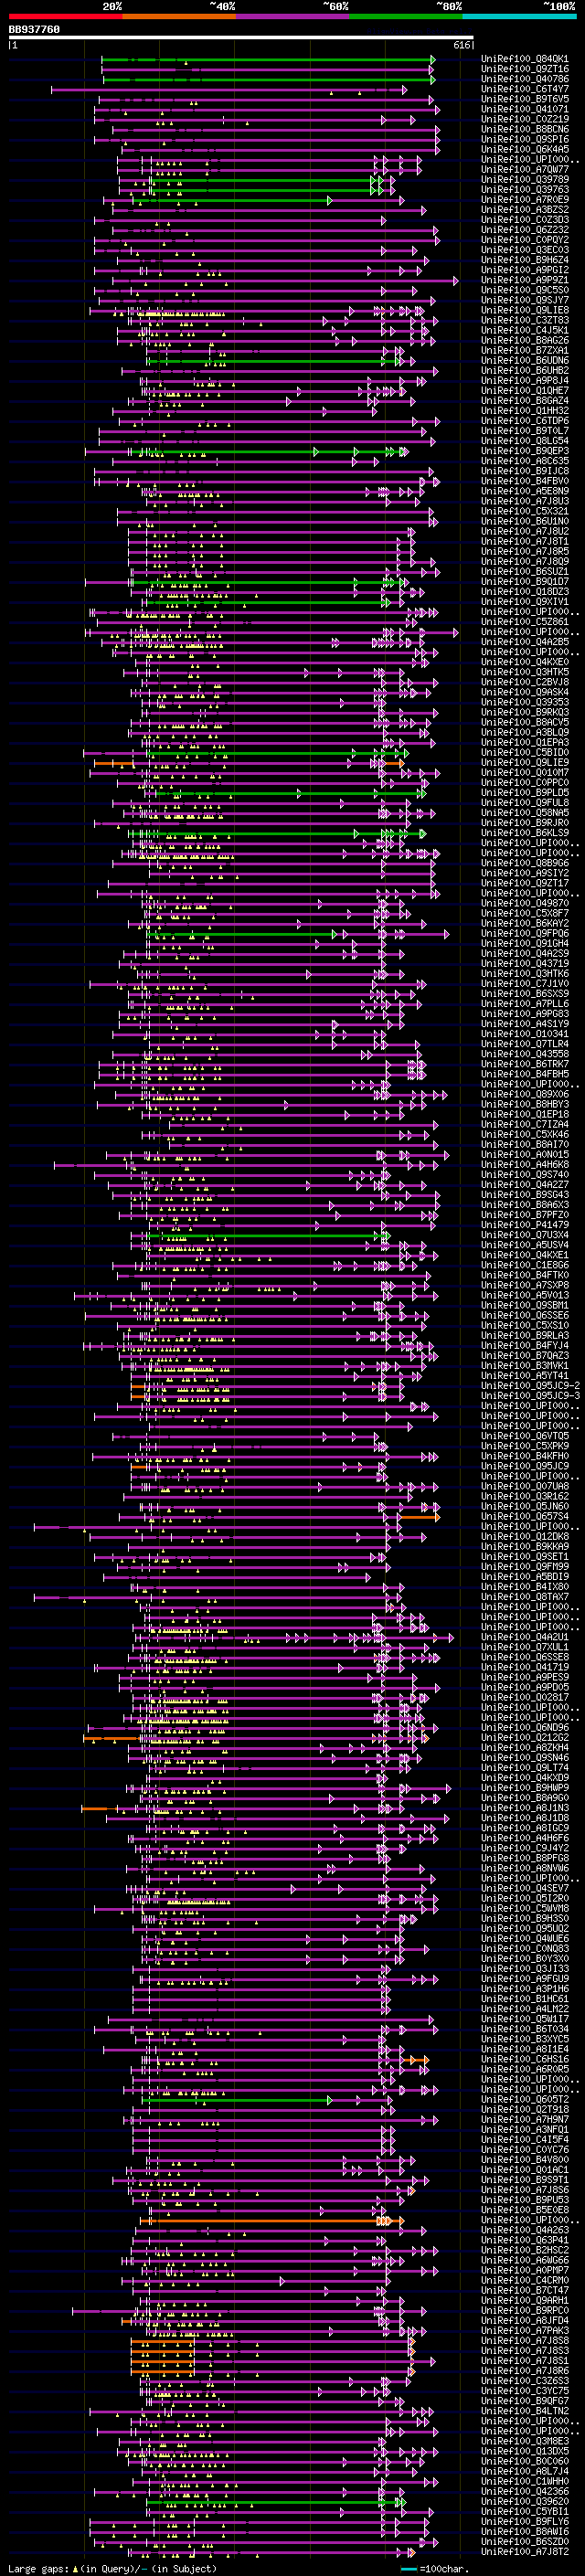
Task: Click the purple ~60% identity legend bar
Action: click(293, 16)
